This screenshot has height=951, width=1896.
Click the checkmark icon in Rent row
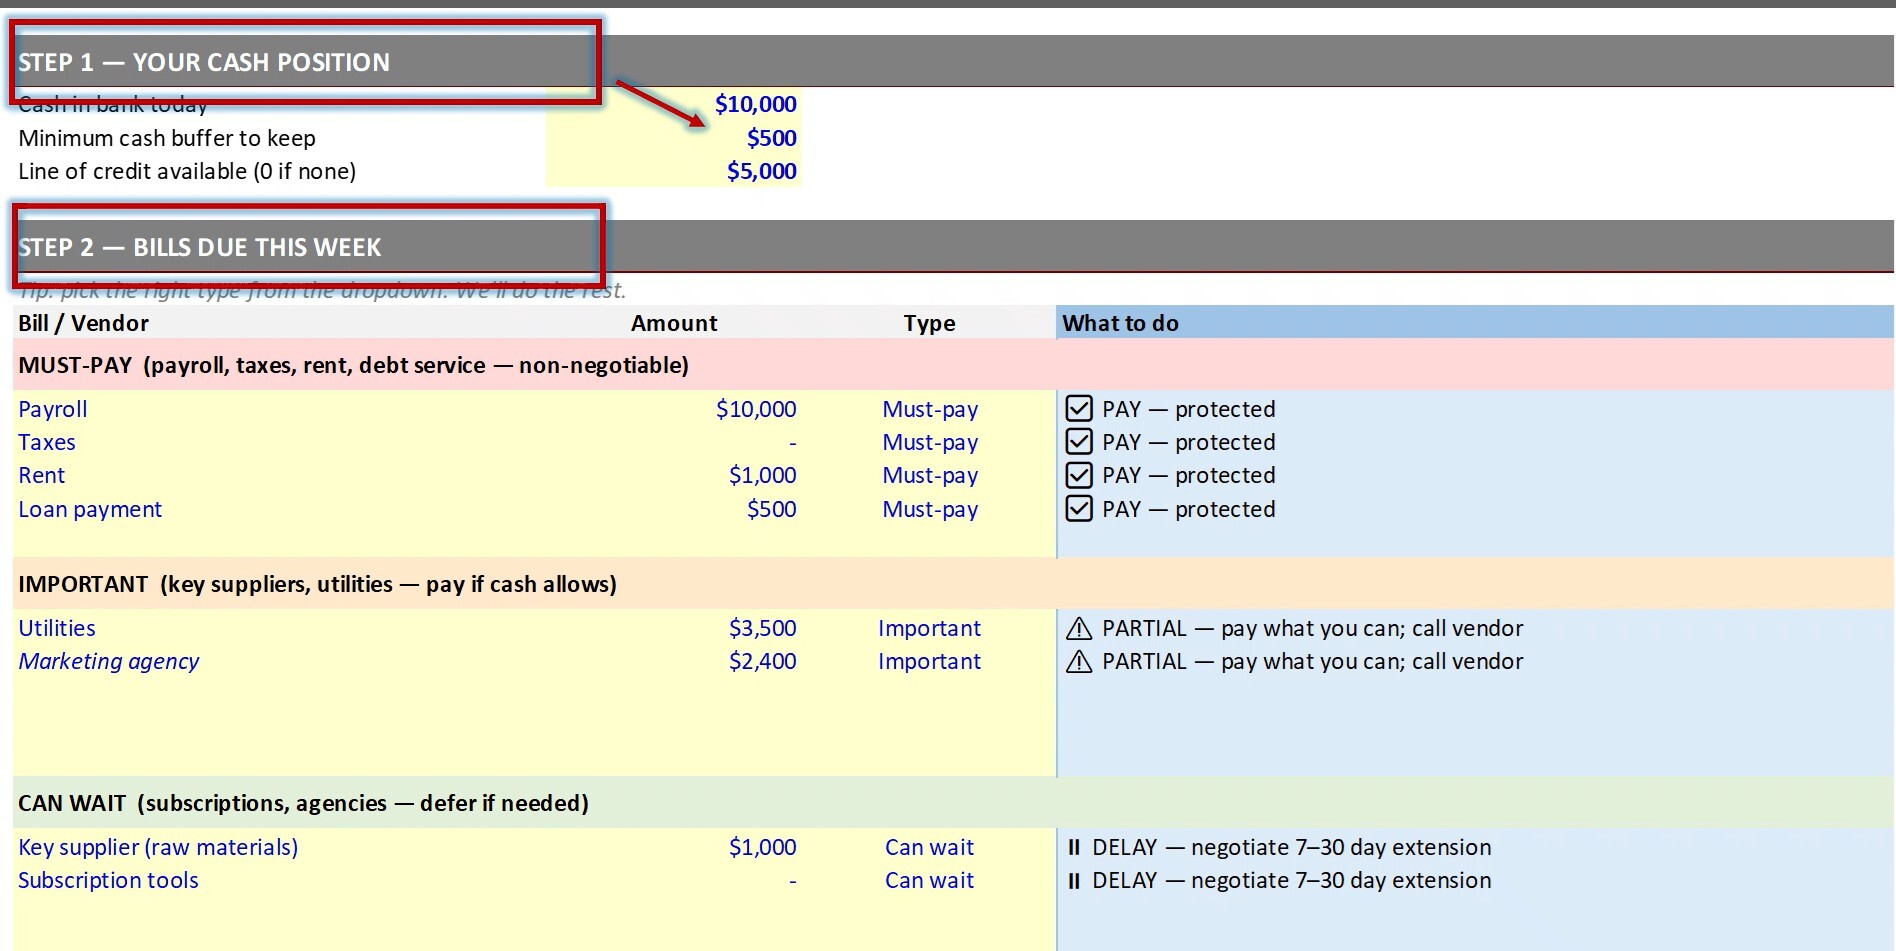coord(1079,474)
